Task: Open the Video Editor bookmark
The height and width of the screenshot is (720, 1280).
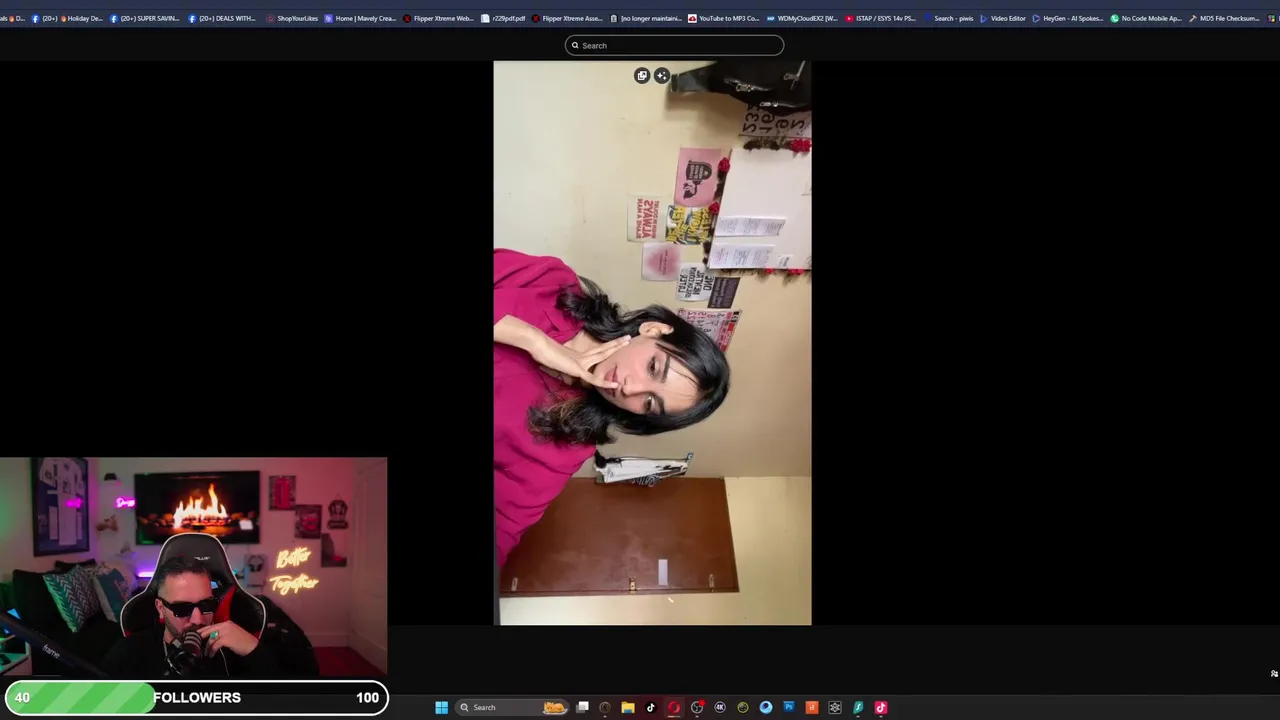Action: [x=1003, y=18]
